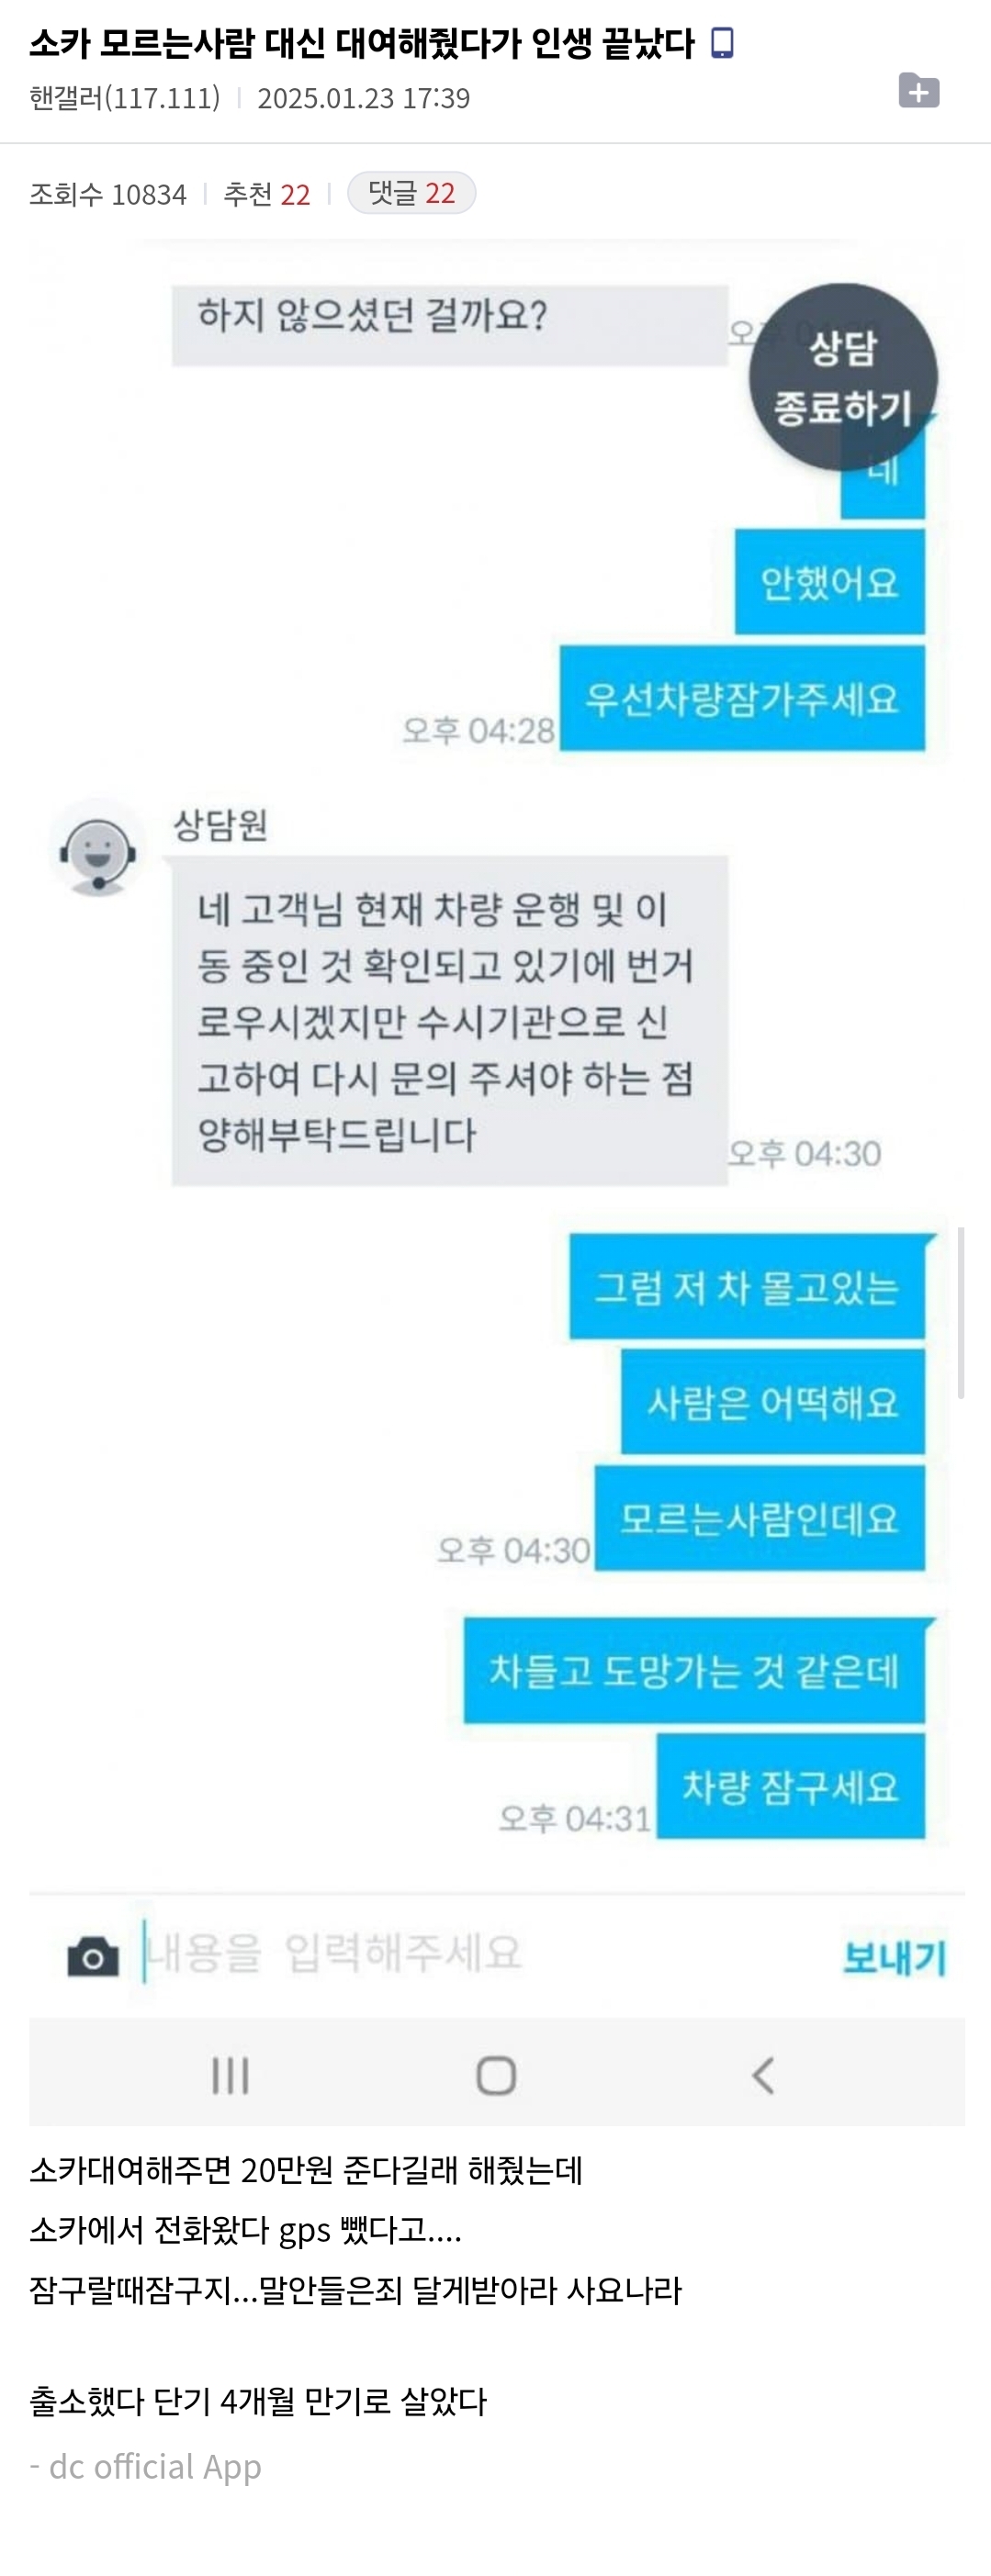The height and width of the screenshot is (2576, 991).
Task: Click author 핸갤러(117.111)
Action: click(125, 98)
